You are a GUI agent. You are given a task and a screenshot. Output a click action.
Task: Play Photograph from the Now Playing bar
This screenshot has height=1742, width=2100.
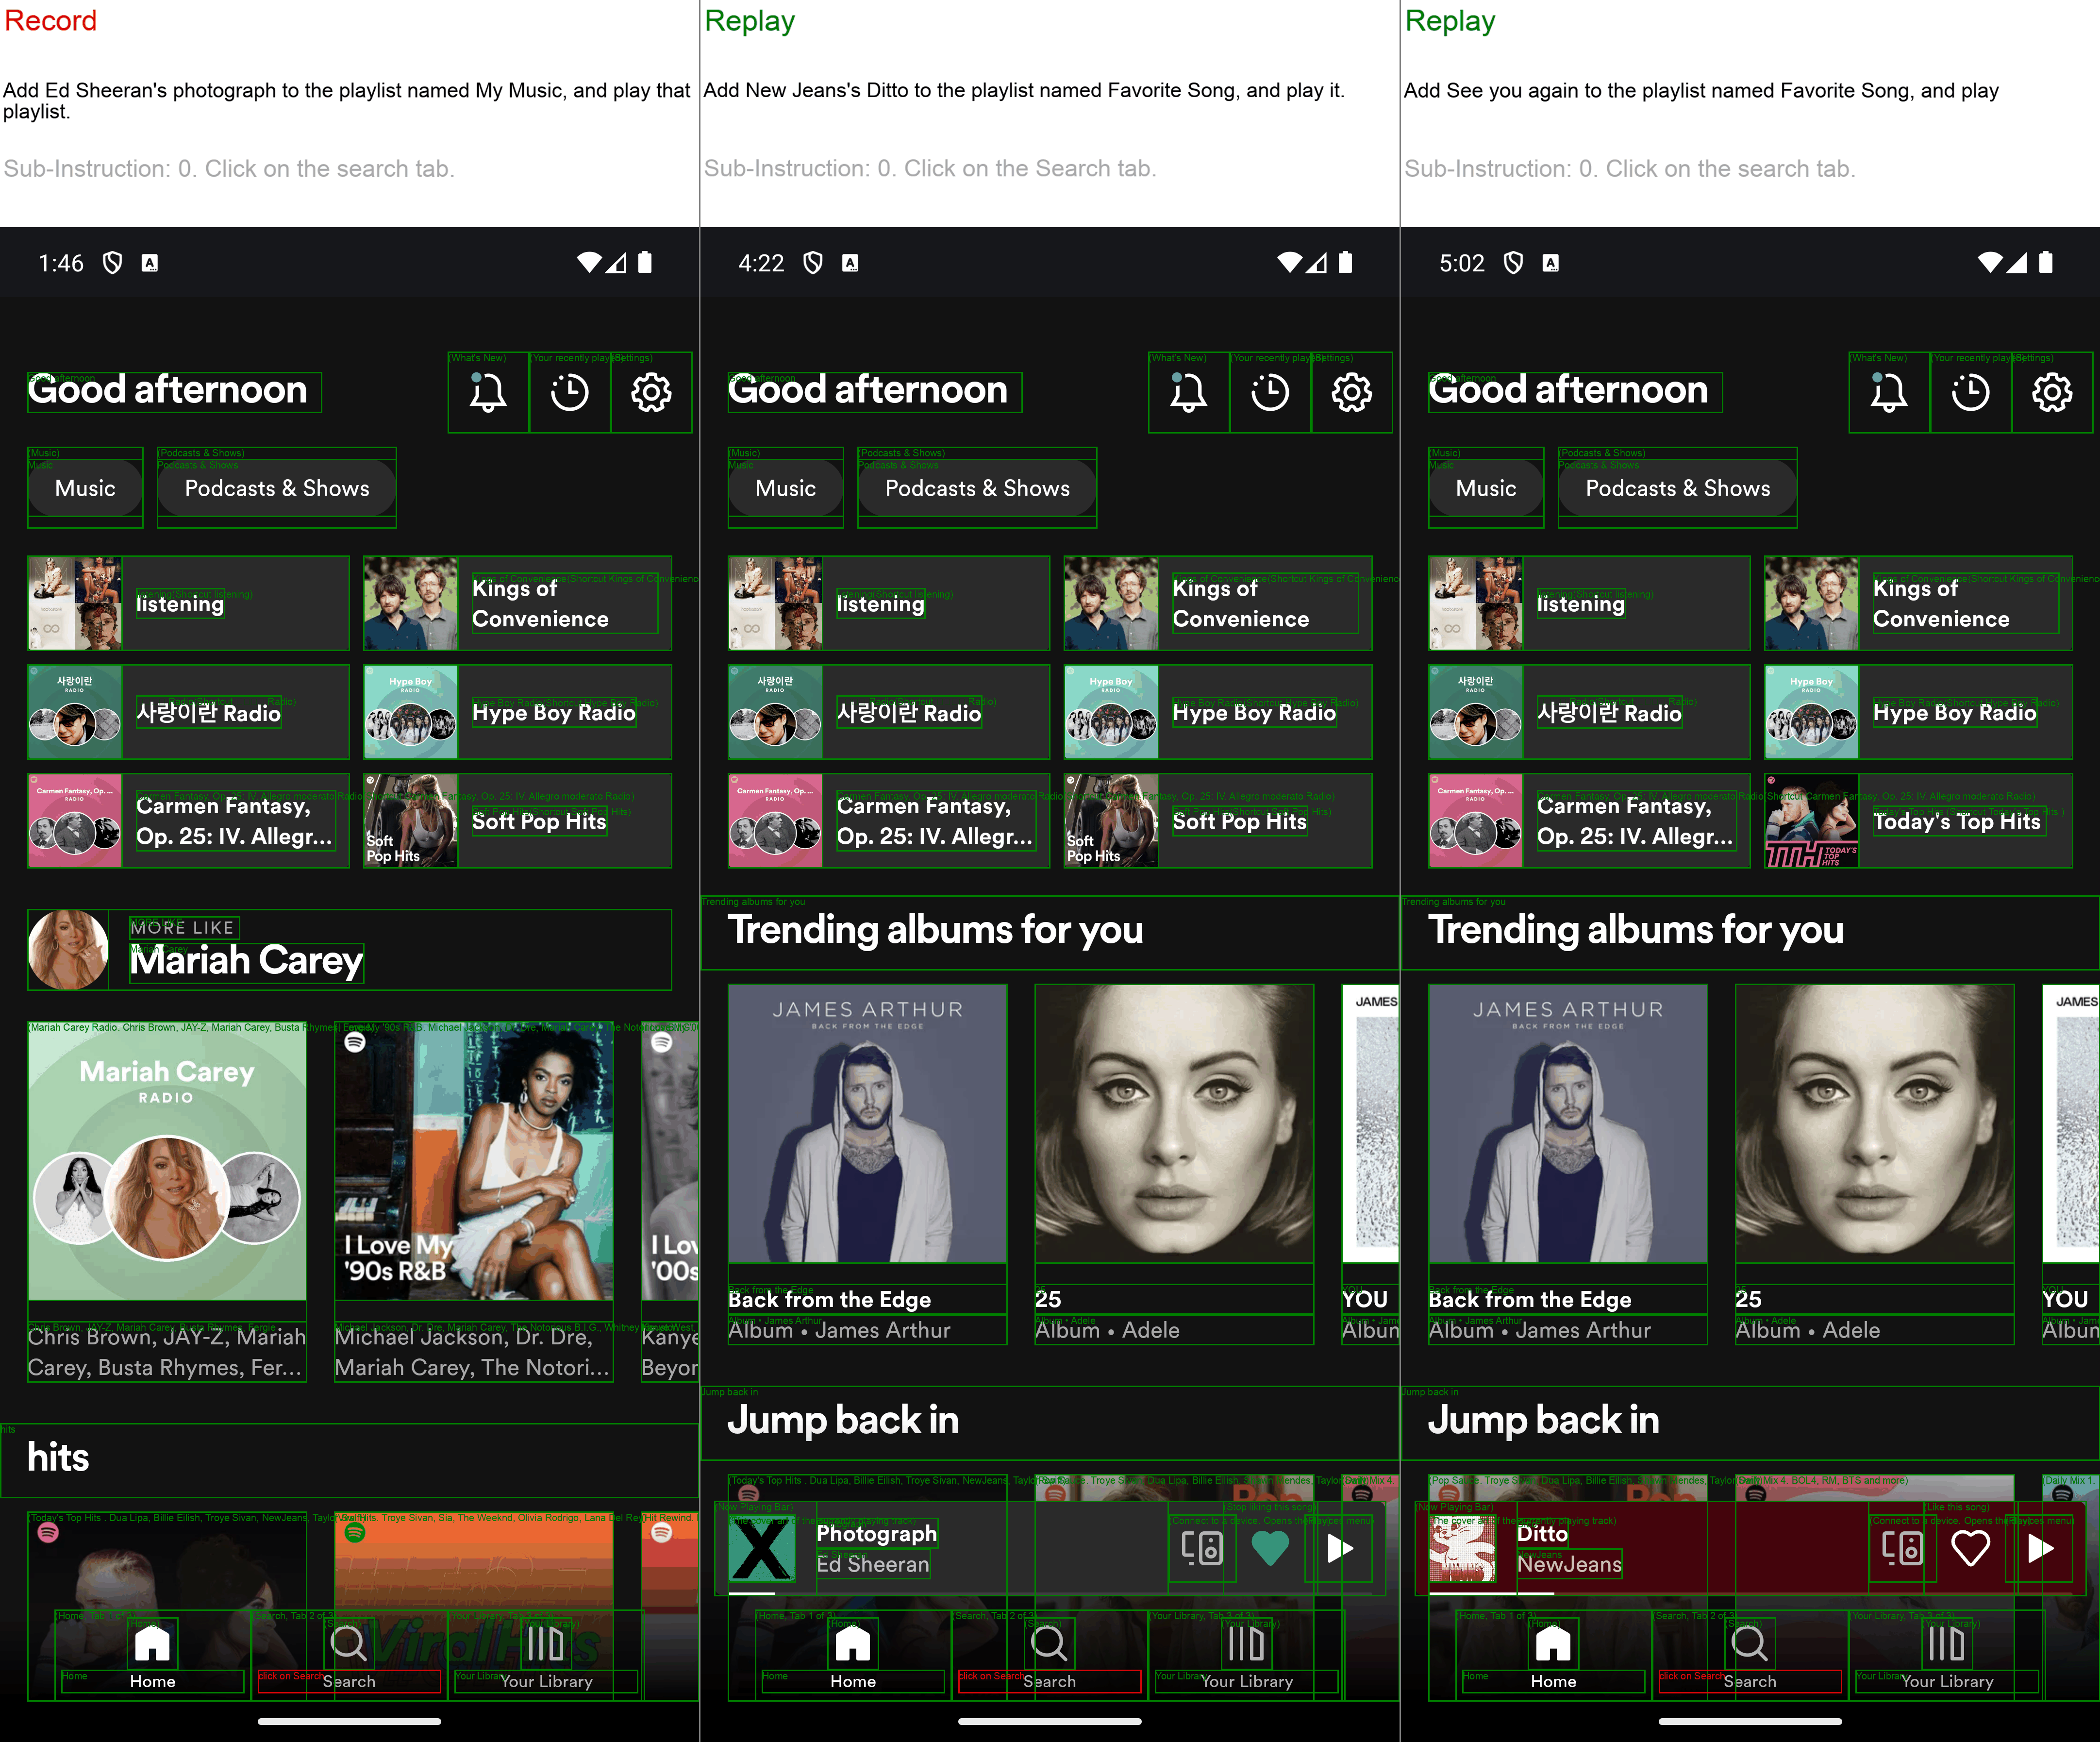(1340, 1549)
